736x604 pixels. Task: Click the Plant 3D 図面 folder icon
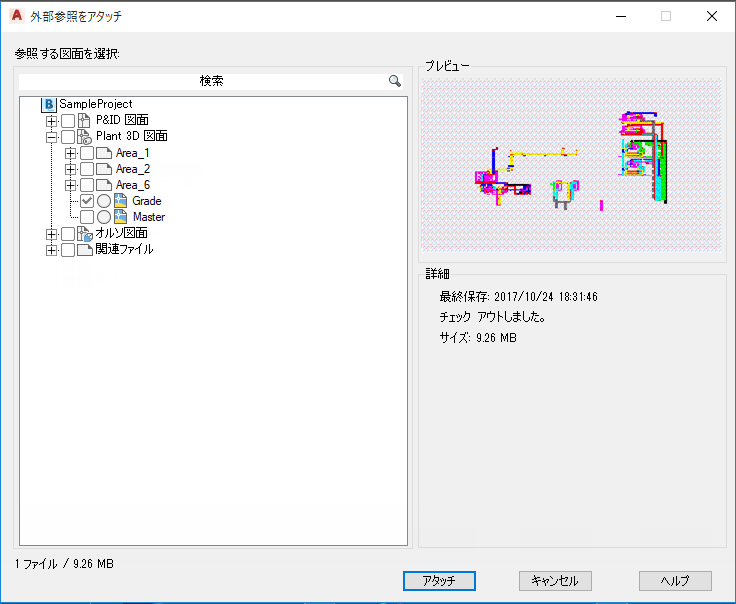point(84,137)
